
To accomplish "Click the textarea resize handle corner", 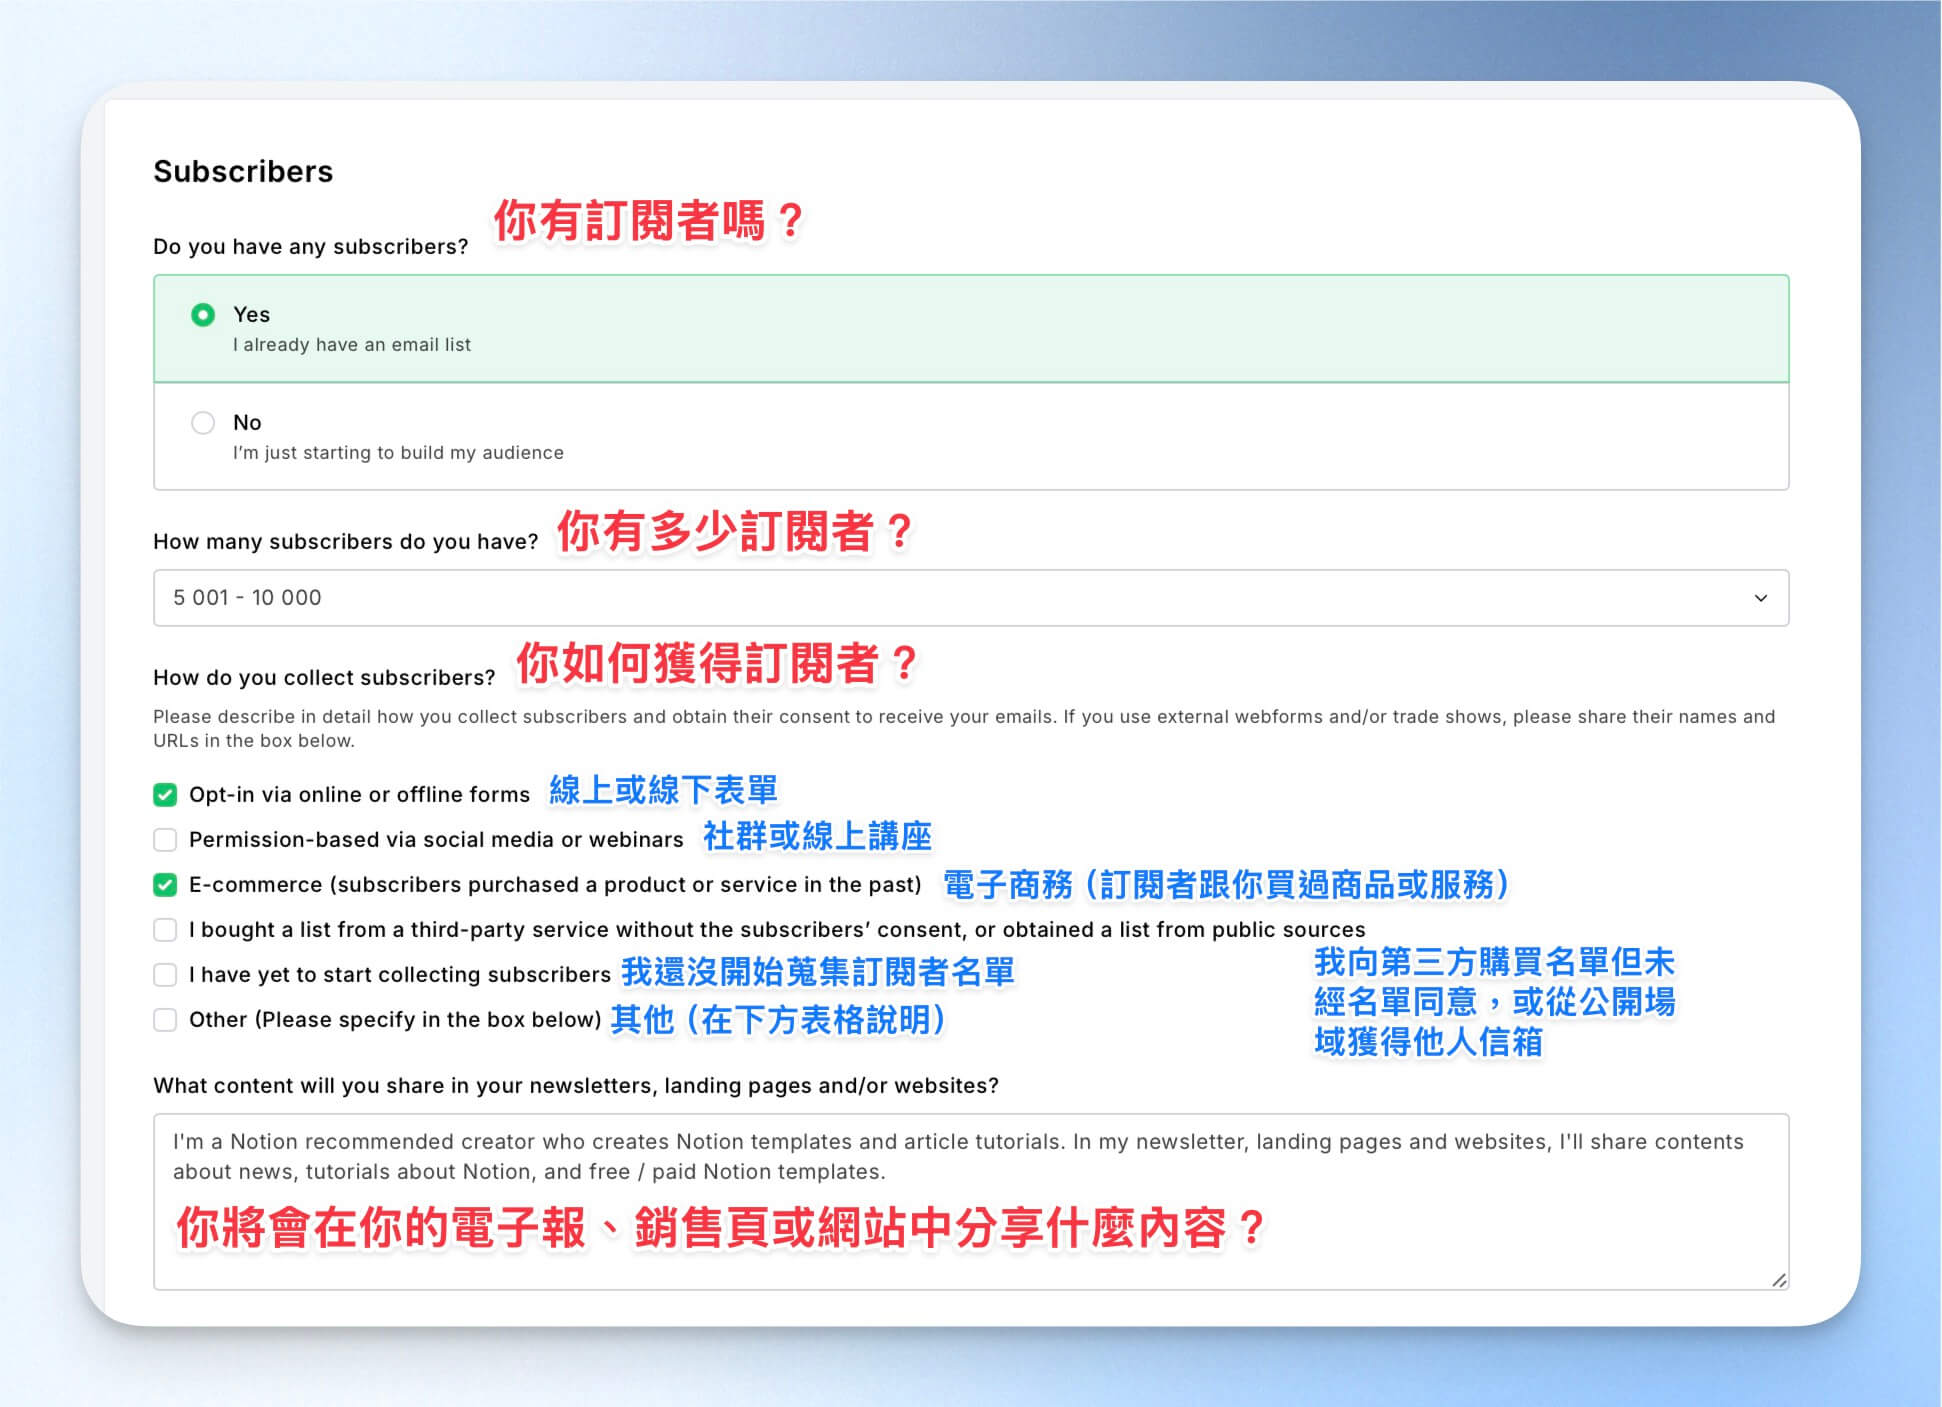I will [x=1778, y=1280].
